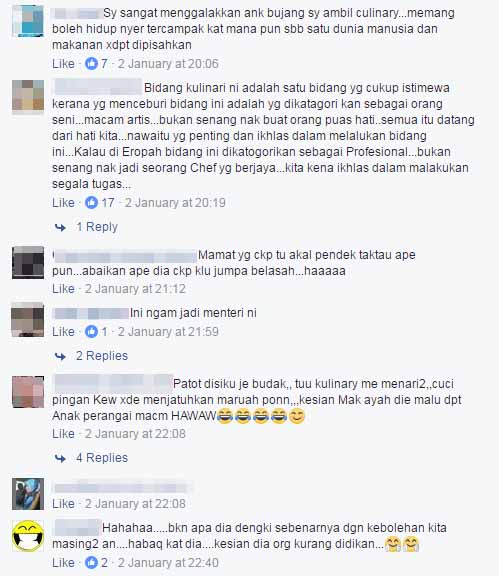The width and height of the screenshot is (499, 576).
Task: Click thumbs-up icon showing 17 likes
Action: [x=91, y=202]
